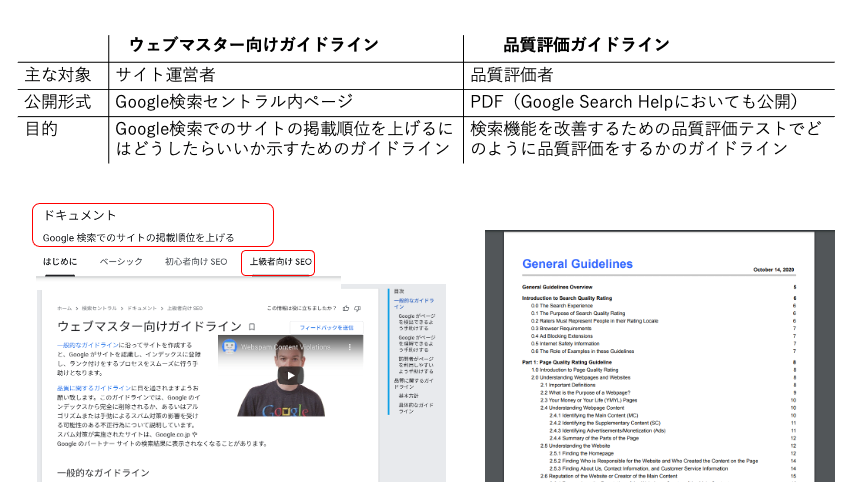
Task: Click the 目的 row label
Action: click(x=41, y=129)
